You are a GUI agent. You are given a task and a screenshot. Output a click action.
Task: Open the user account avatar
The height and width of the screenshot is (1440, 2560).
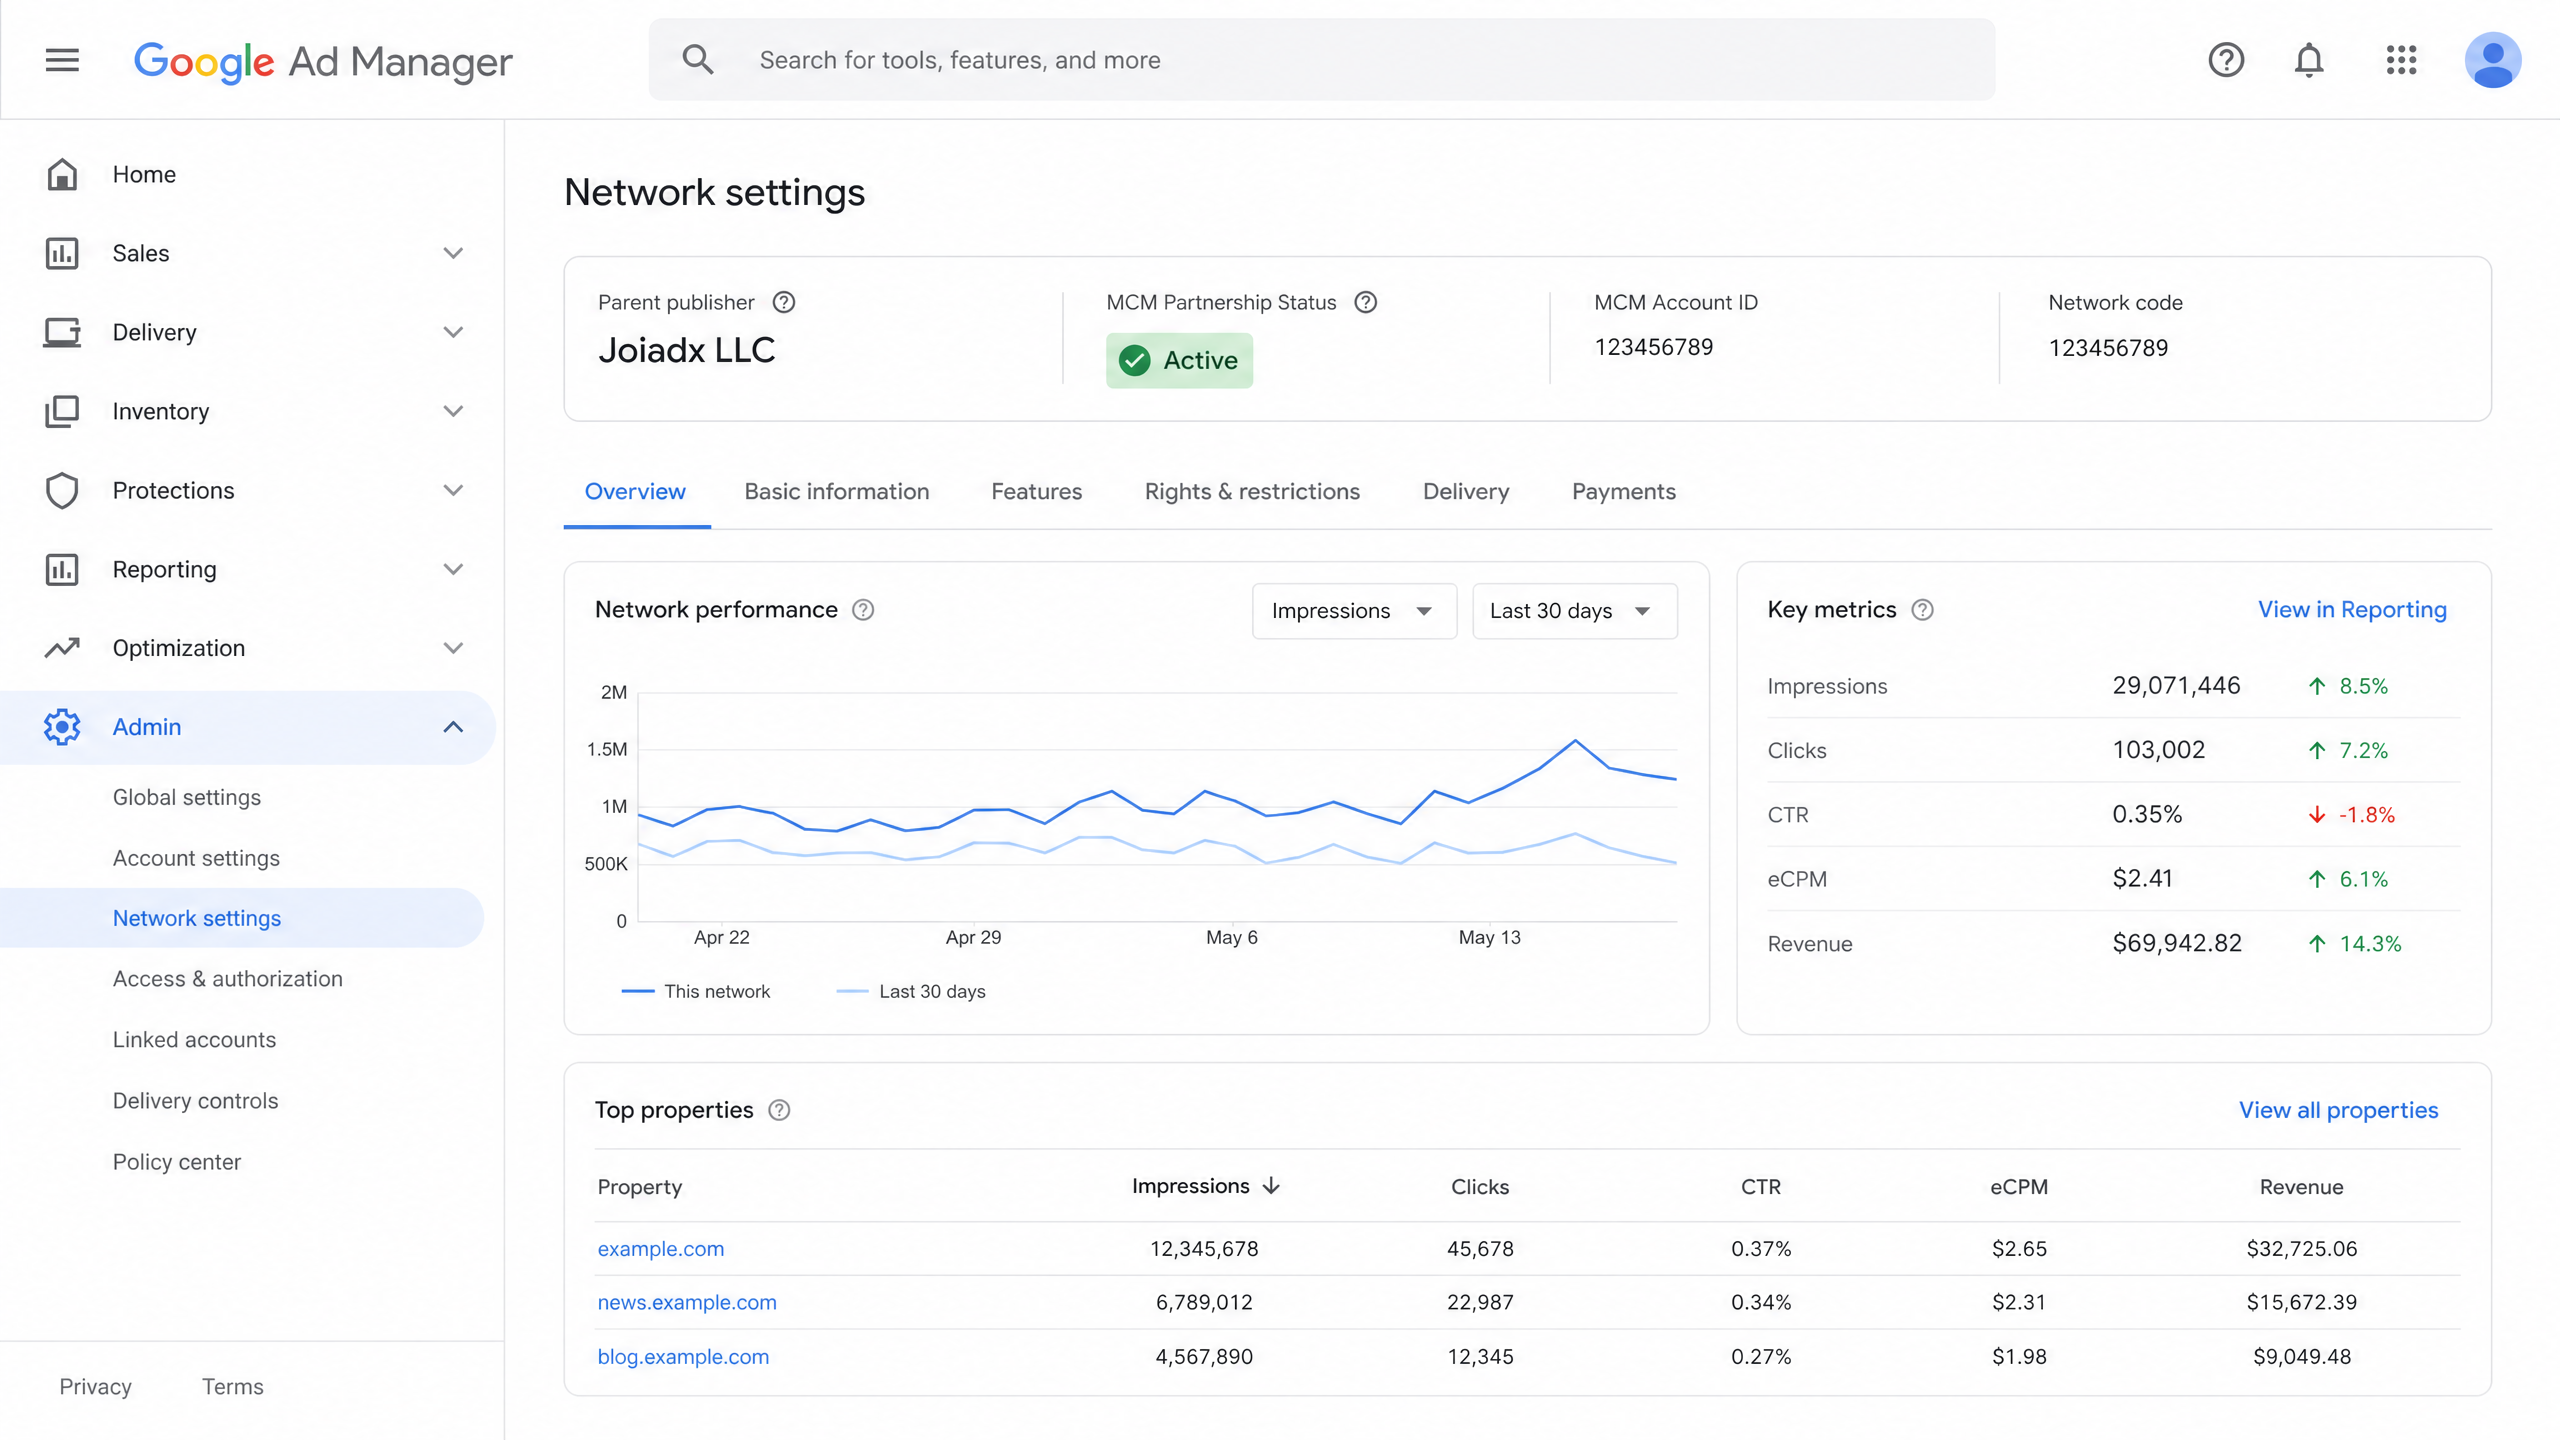2492,60
